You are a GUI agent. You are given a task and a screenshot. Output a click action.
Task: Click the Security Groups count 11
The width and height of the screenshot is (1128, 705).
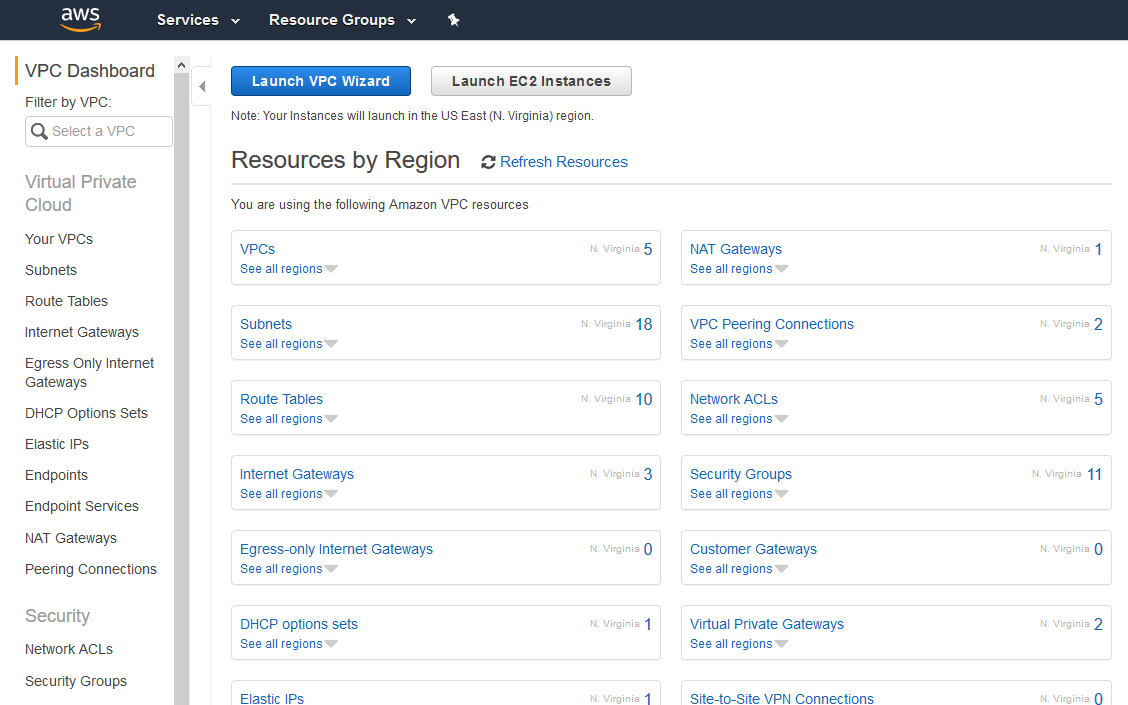point(1094,475)
